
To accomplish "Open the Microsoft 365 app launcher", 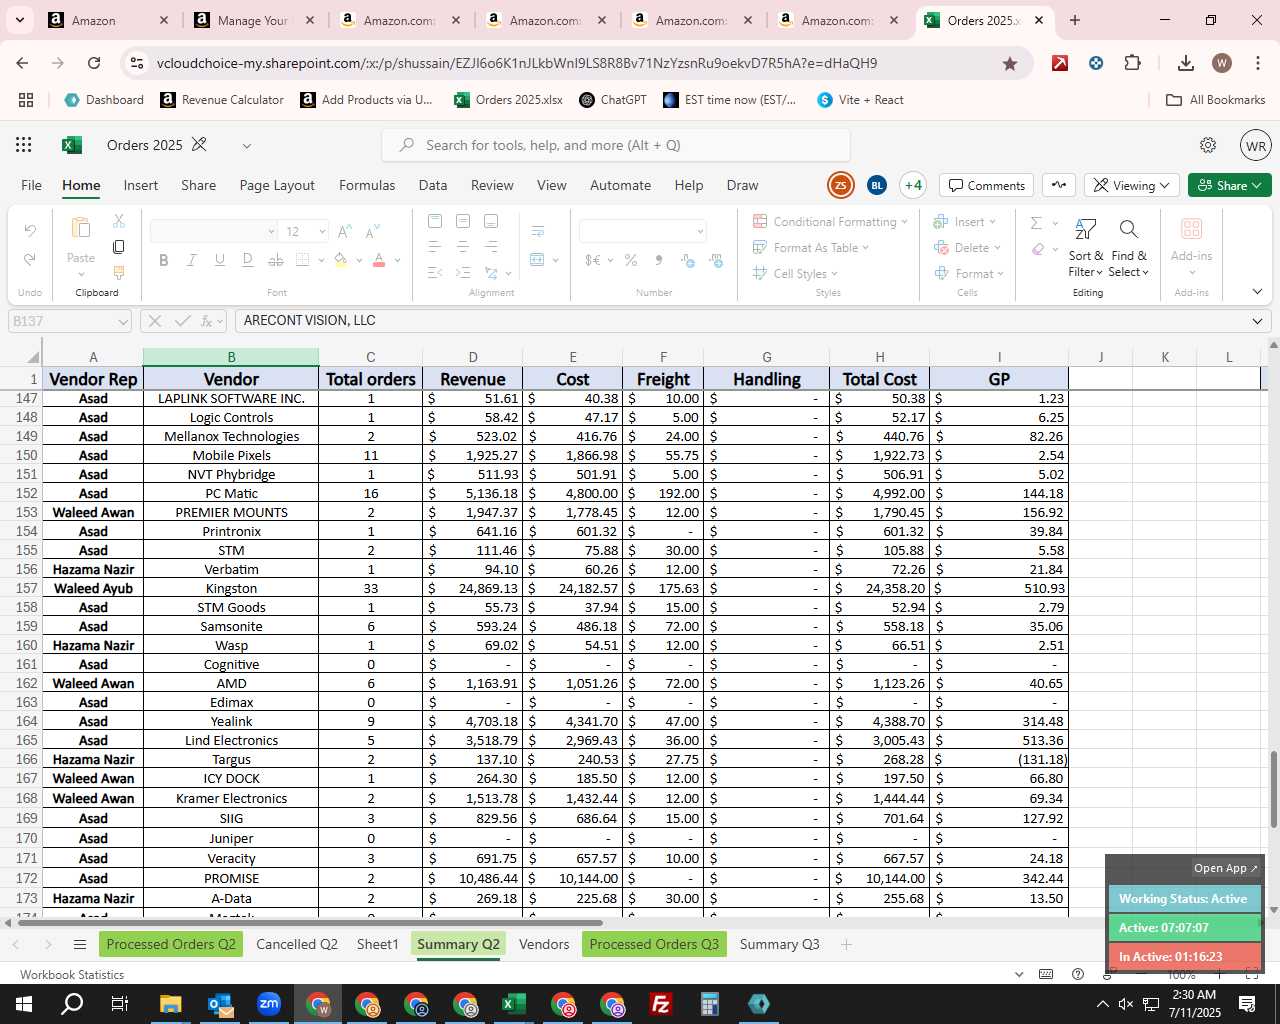I will [x=24, y=145].
